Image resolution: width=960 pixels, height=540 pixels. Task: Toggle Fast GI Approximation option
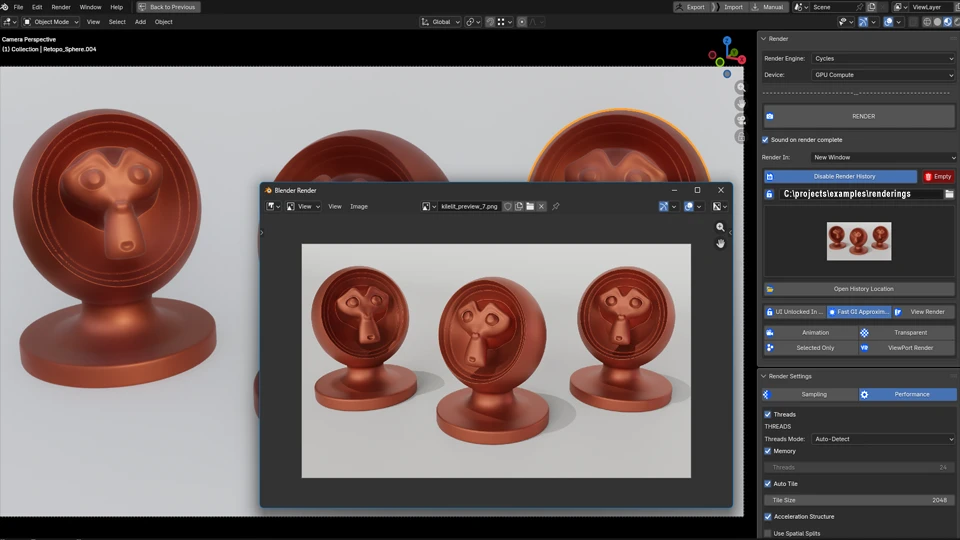click(859, 312)
